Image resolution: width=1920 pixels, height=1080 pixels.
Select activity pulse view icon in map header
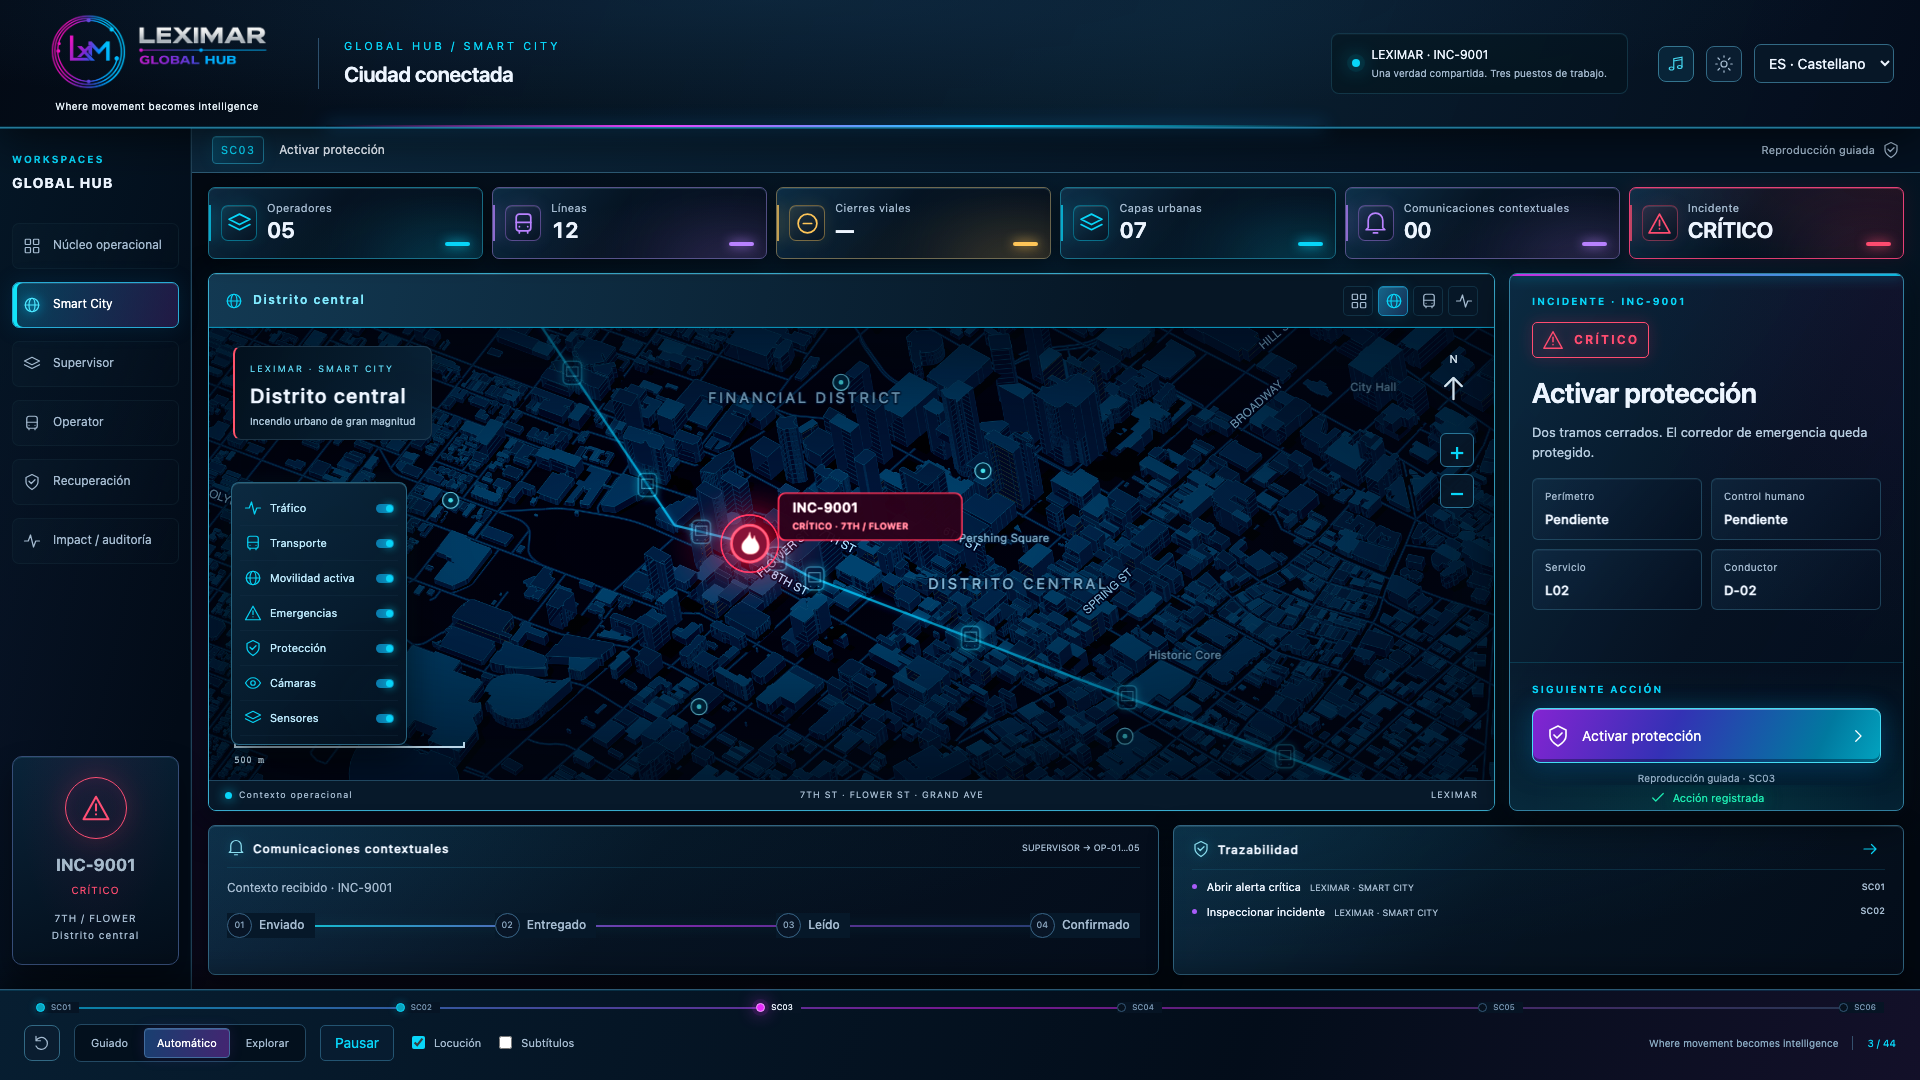(1464, 301)
